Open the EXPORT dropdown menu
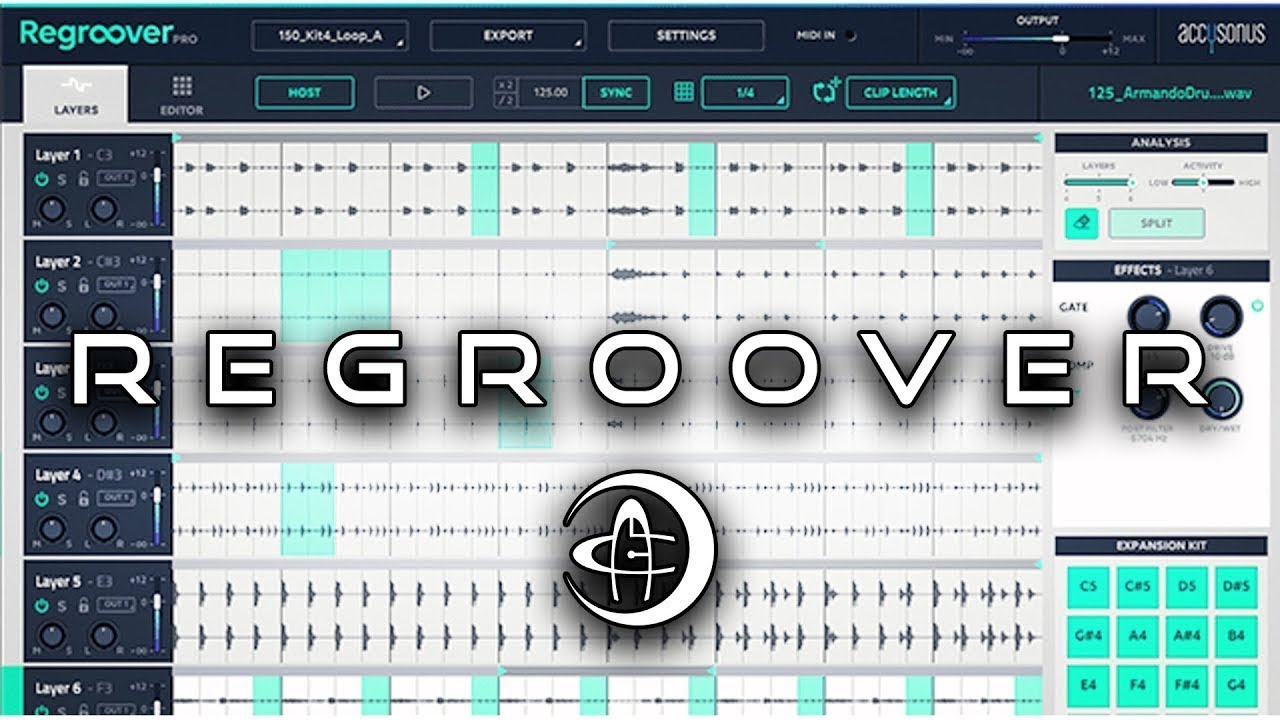Viewport: 1280px width, 720px height. (508, 35)
